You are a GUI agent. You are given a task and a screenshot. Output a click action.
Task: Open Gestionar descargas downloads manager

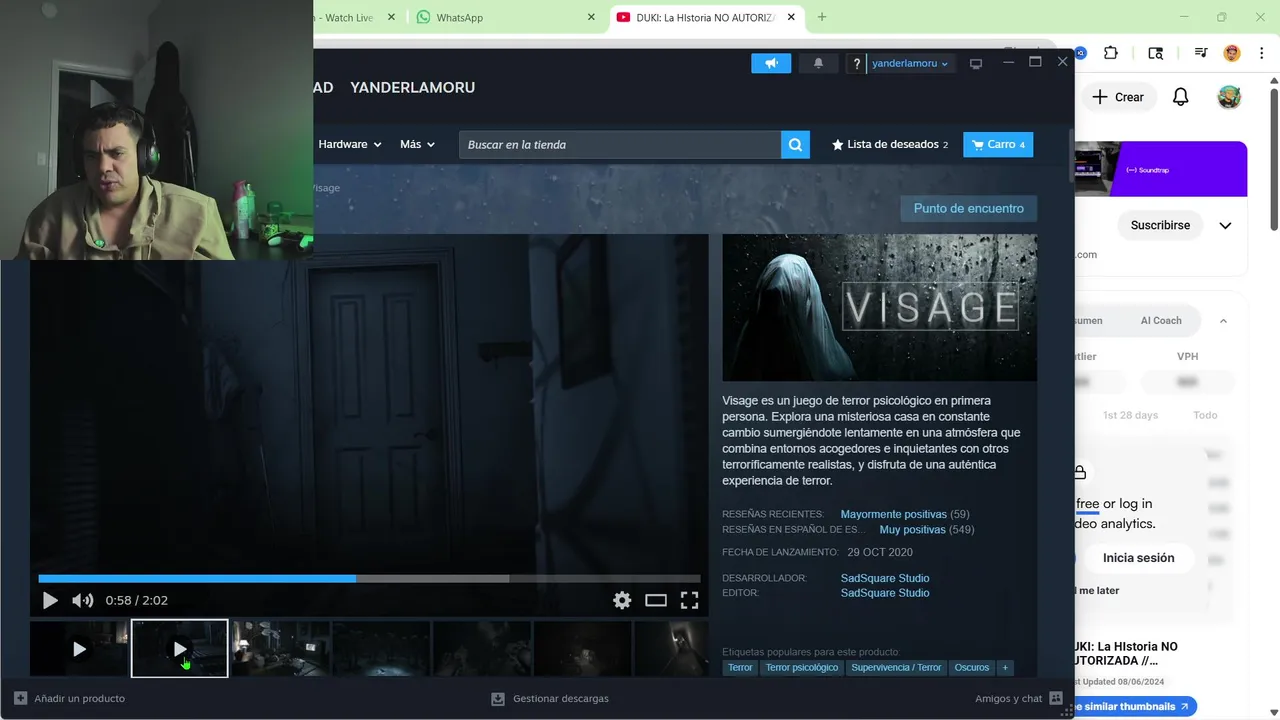click(x=550, y=698)
